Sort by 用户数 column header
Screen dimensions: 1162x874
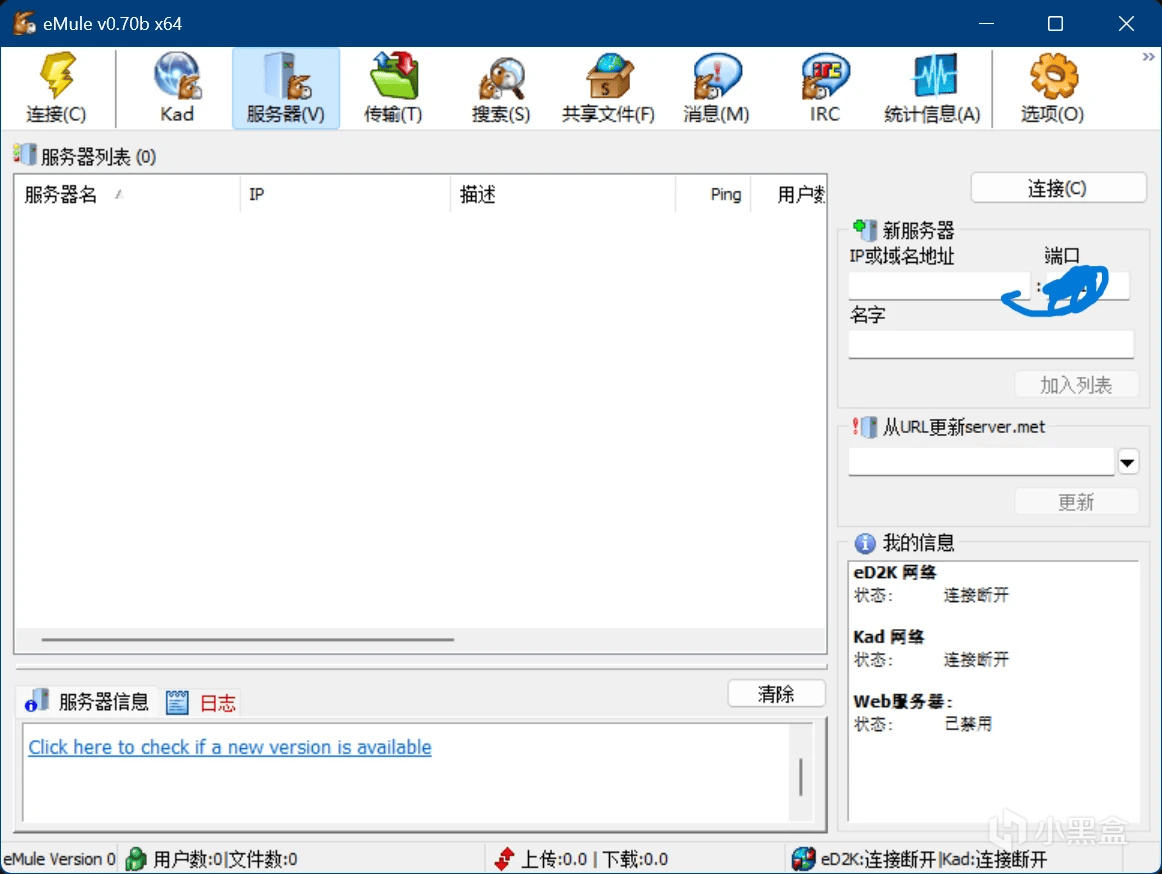(788, 194)
